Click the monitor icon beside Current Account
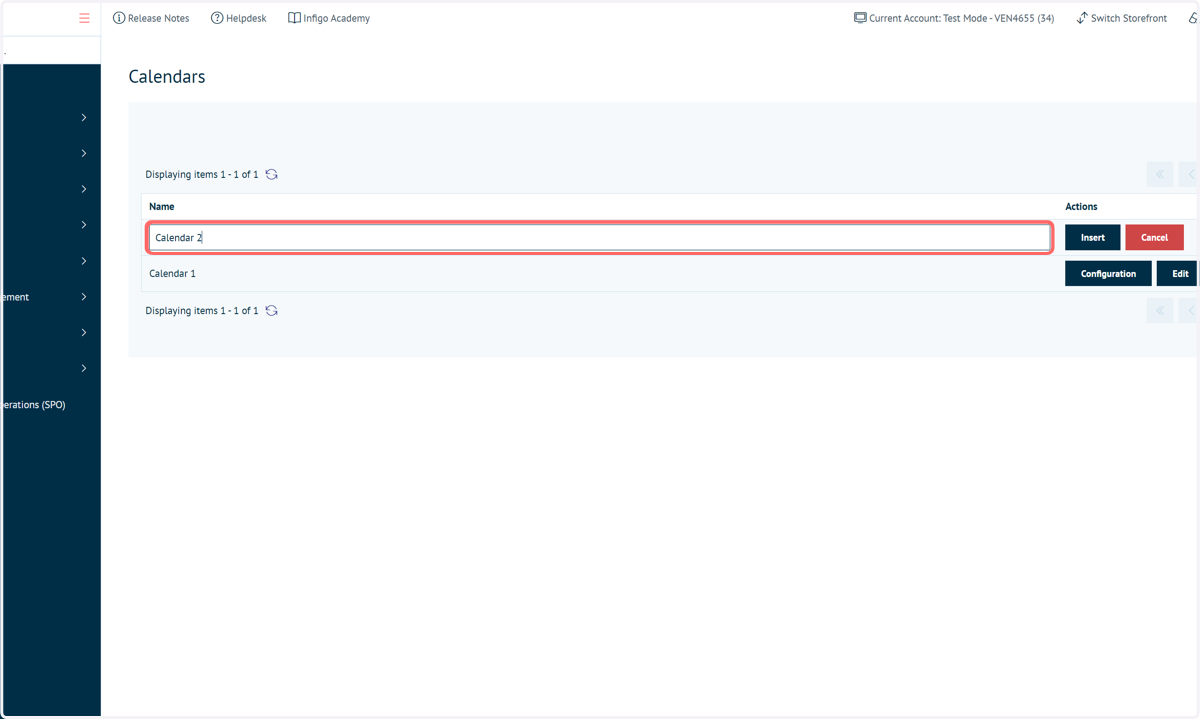Image resolution: width=1200 pixels, height=719 pixels. click(860, 18)
